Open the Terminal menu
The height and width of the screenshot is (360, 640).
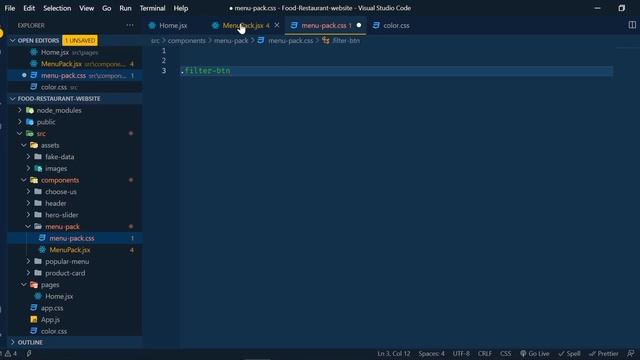pos(152,8)
